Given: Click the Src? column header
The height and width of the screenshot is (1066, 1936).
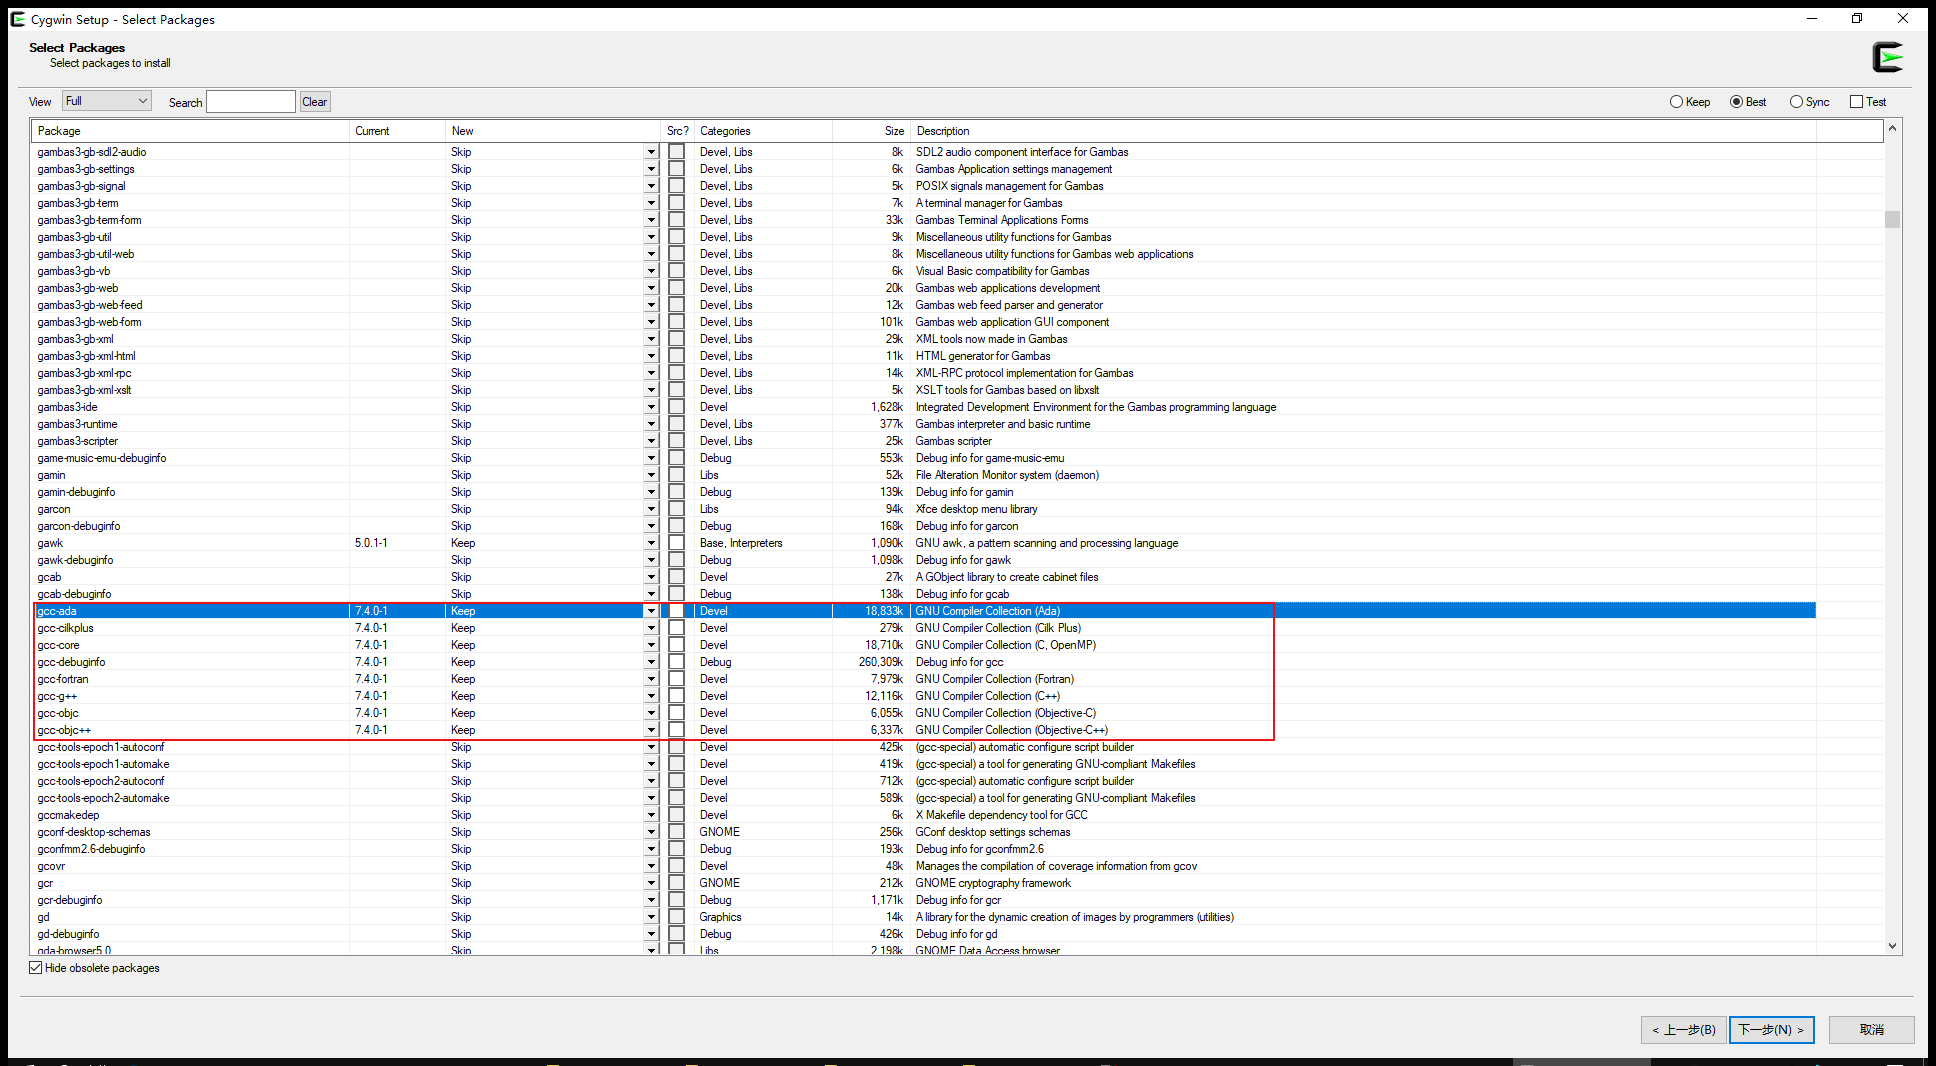Looking at the screenshot, I should tap(678, 131).
